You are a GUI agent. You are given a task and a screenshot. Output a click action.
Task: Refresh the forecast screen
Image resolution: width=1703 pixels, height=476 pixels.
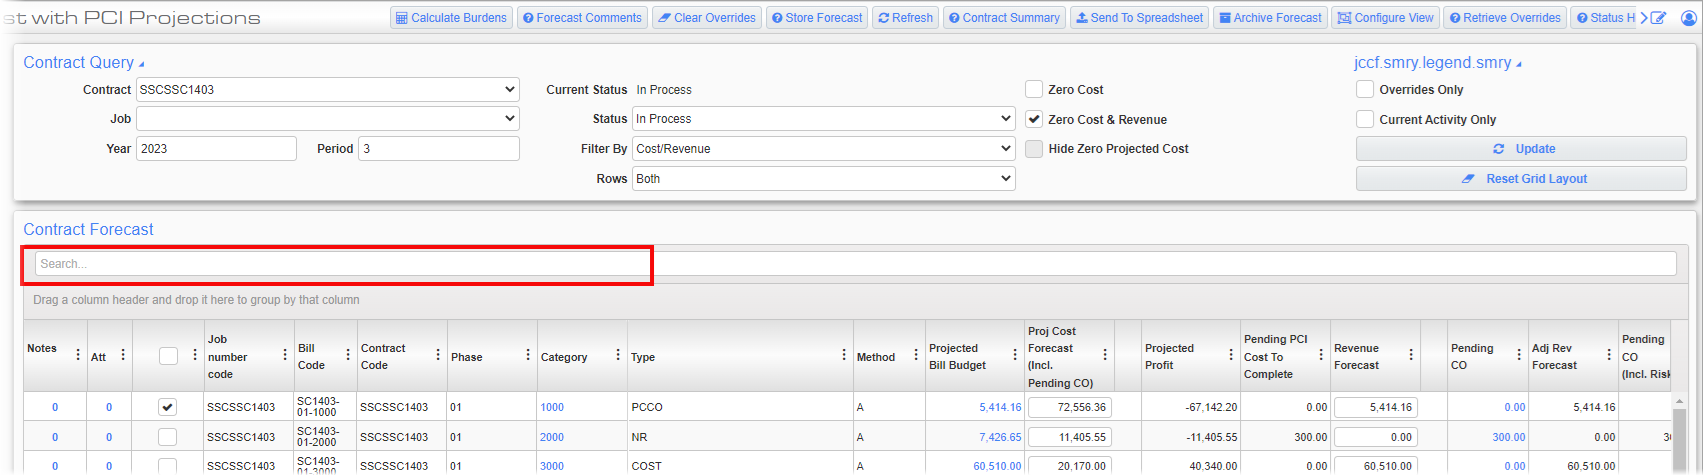pyautogui.click(x=905, y=18)
